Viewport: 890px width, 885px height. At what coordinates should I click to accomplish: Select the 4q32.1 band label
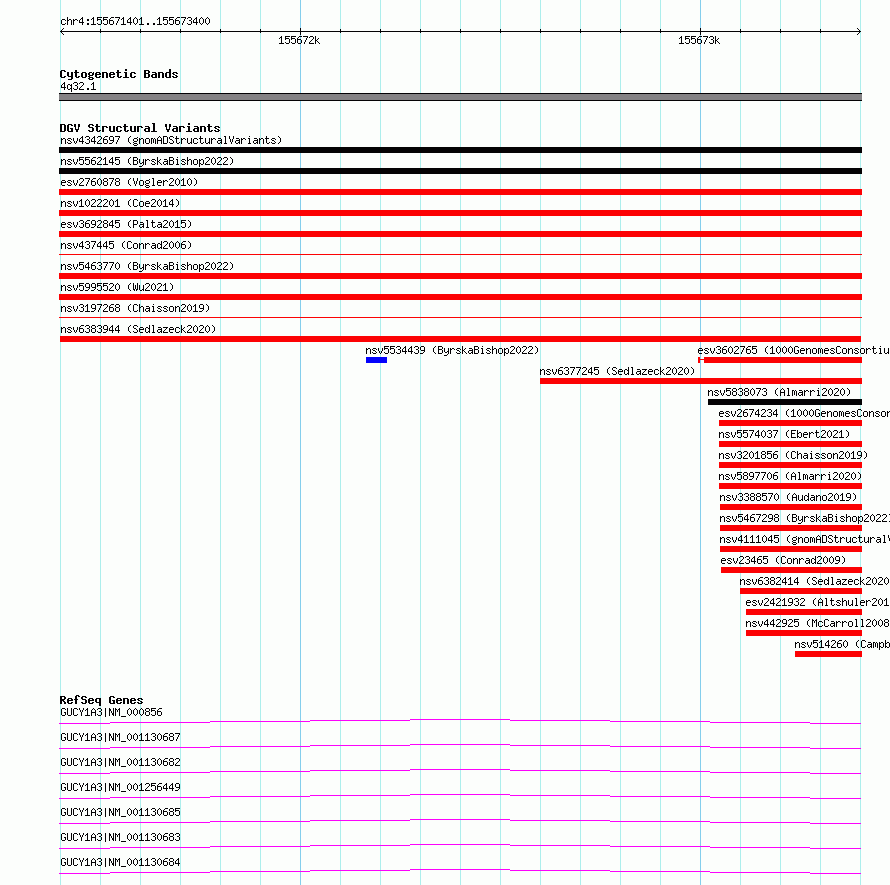[x=78, y=86]
